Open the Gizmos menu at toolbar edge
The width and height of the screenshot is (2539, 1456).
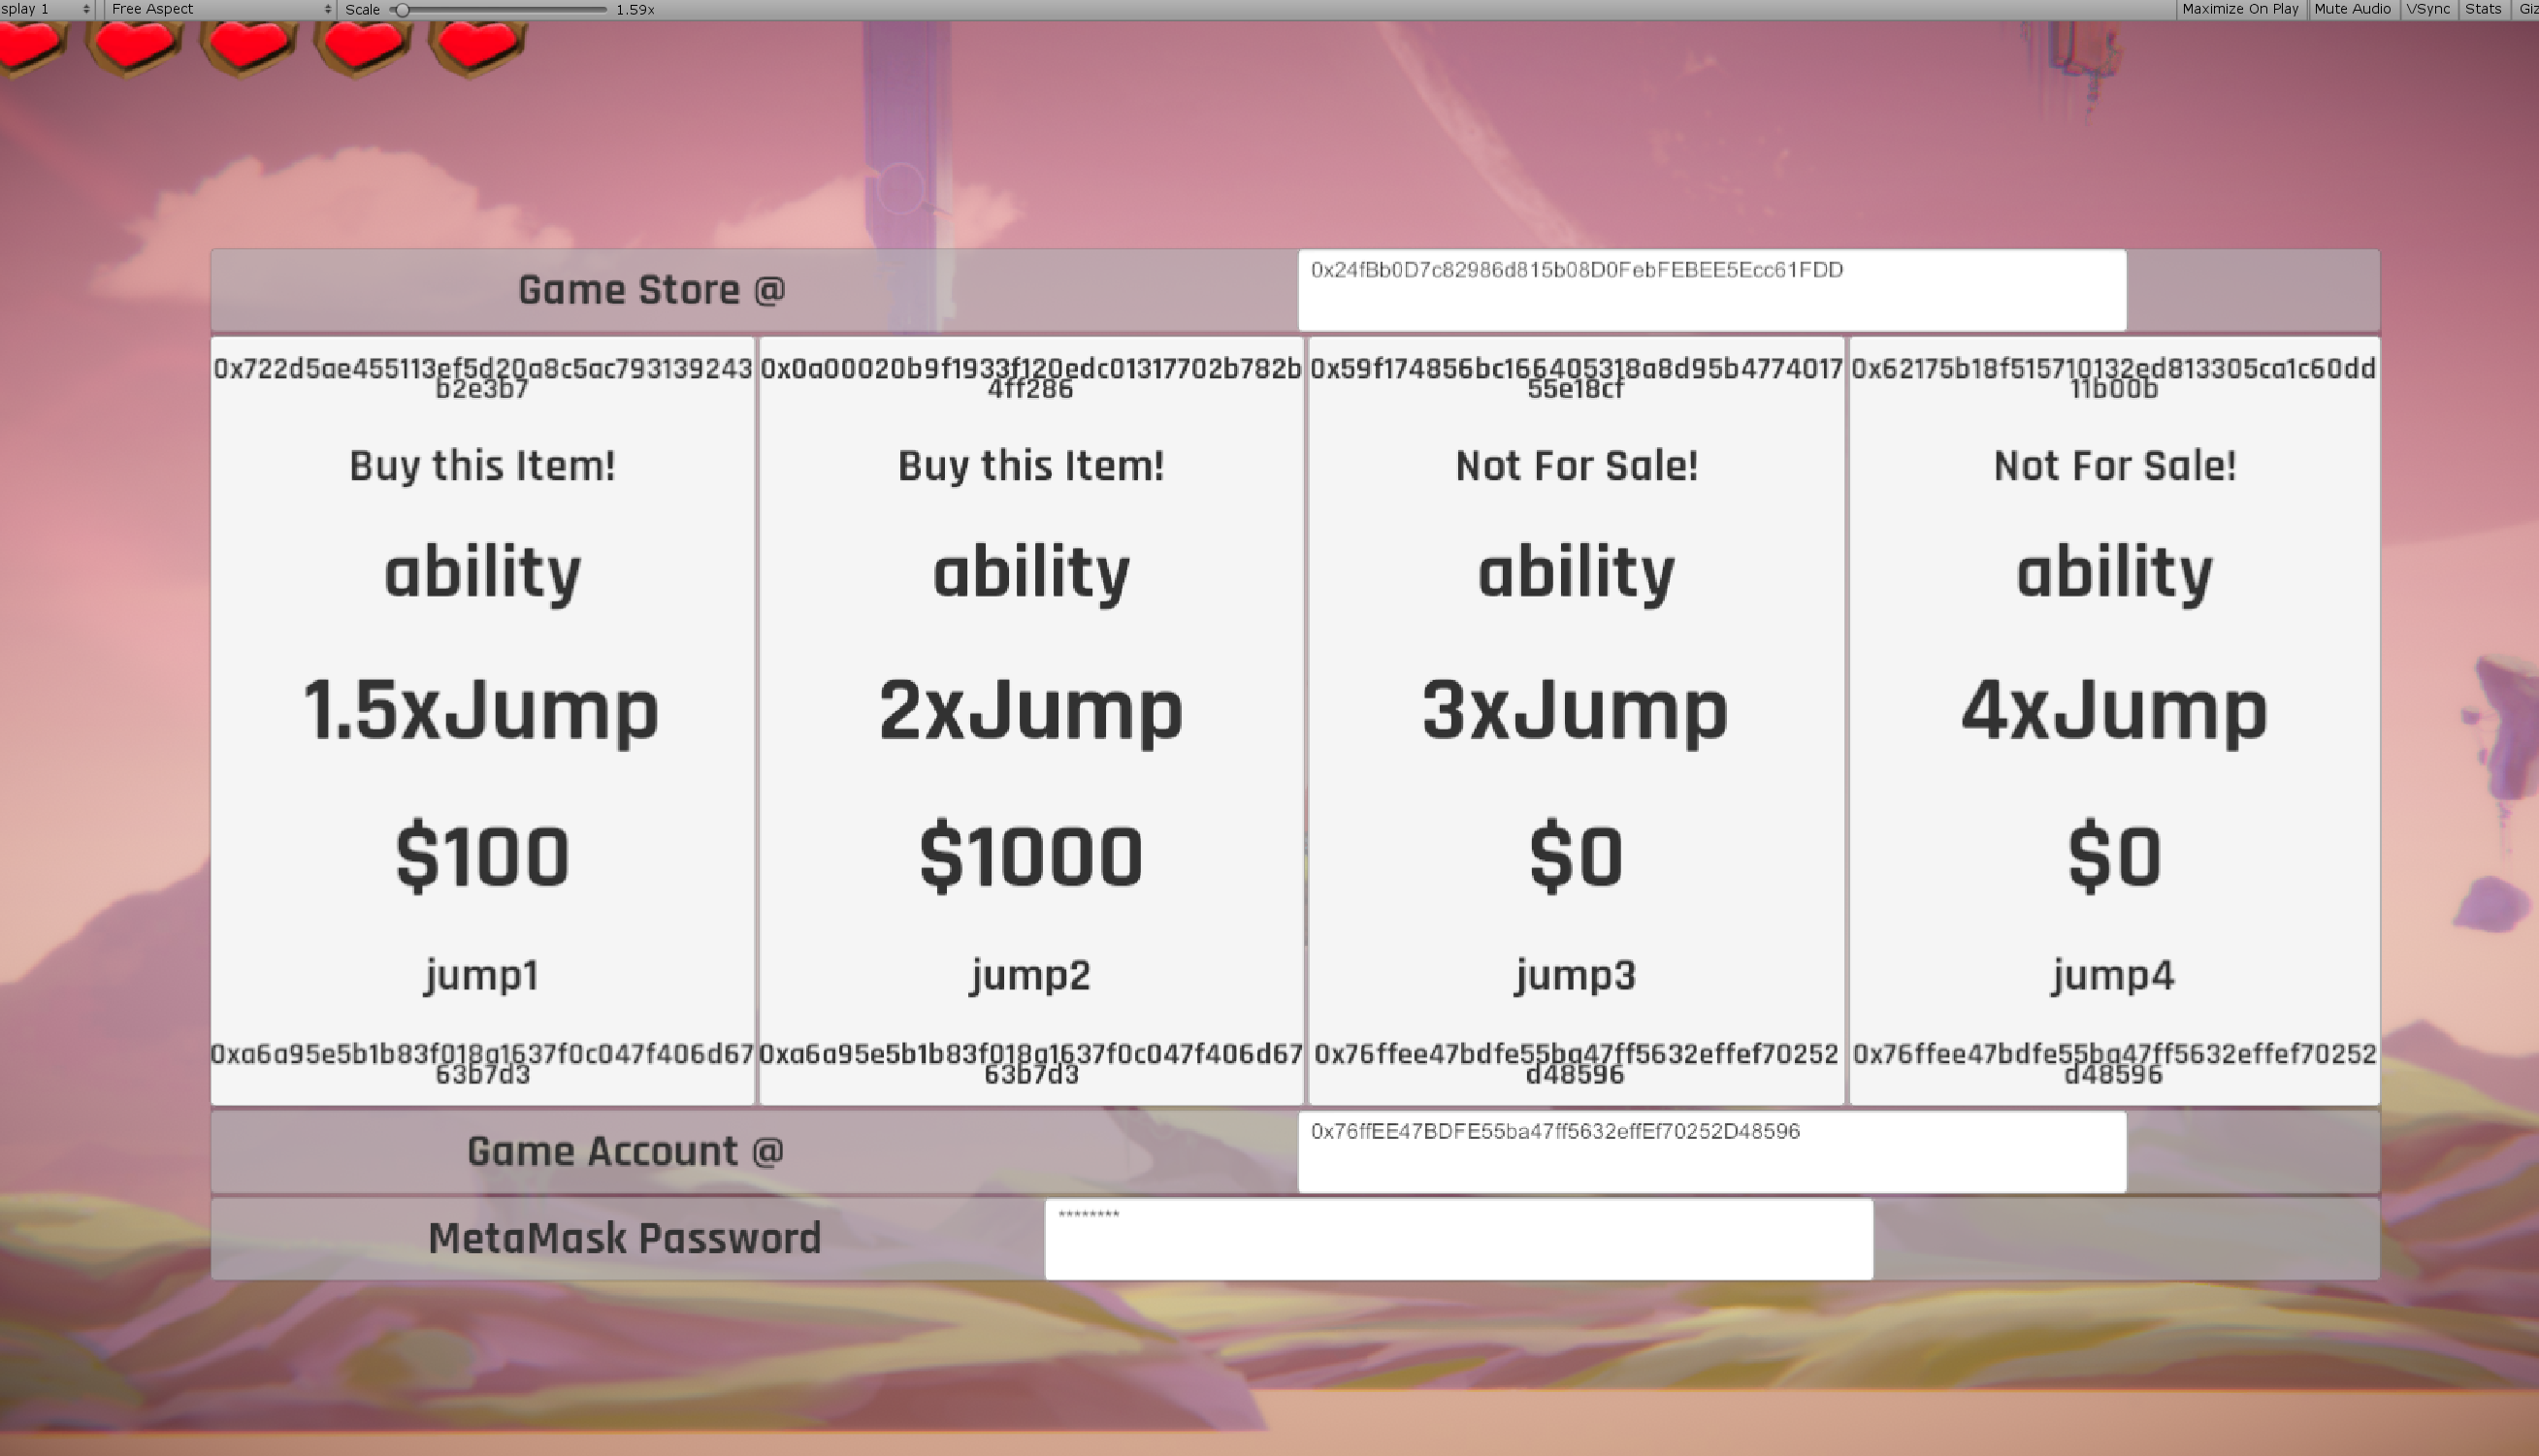(2527, 9)
